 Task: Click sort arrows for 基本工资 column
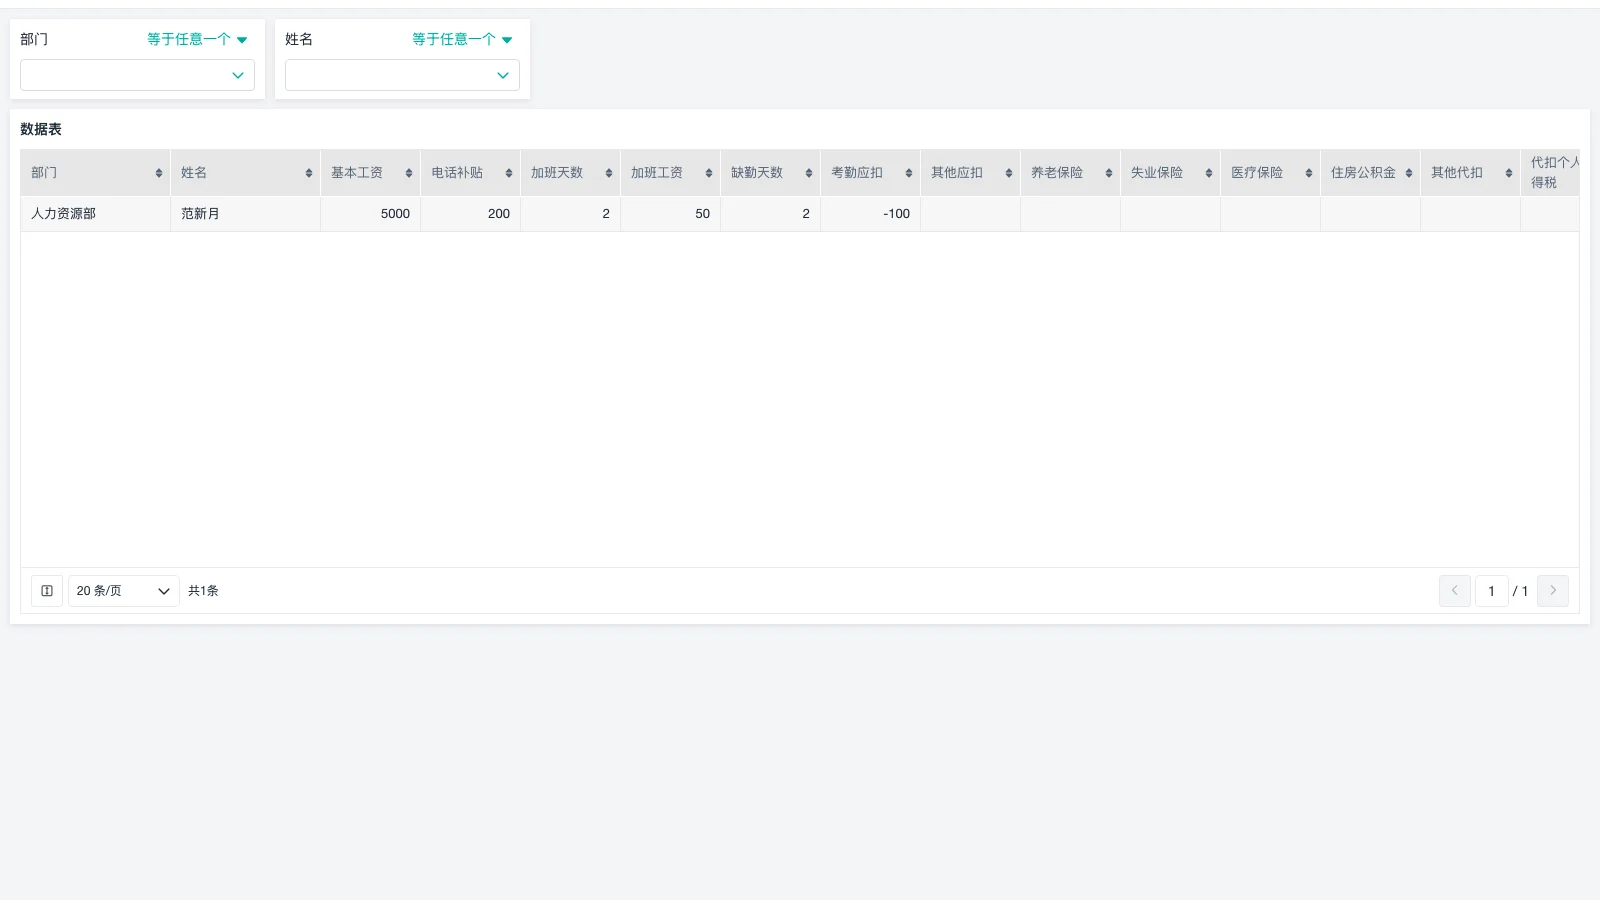[409, 173]
